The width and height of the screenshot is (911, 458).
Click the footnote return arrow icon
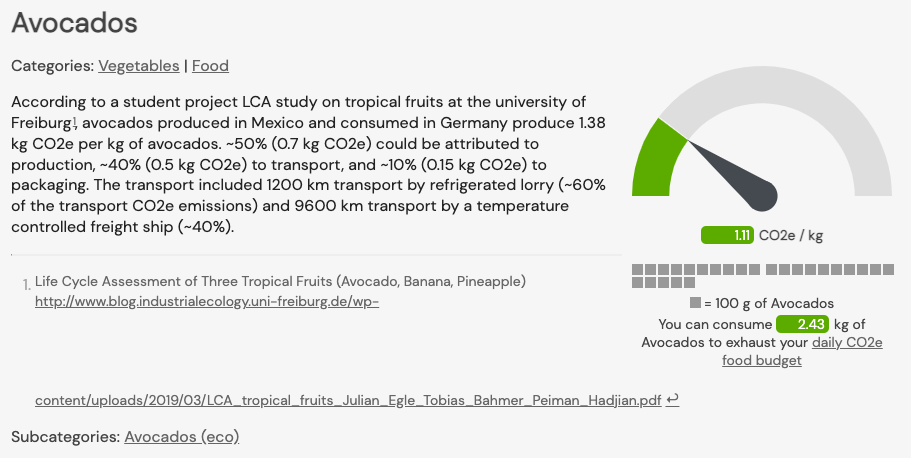672,400
